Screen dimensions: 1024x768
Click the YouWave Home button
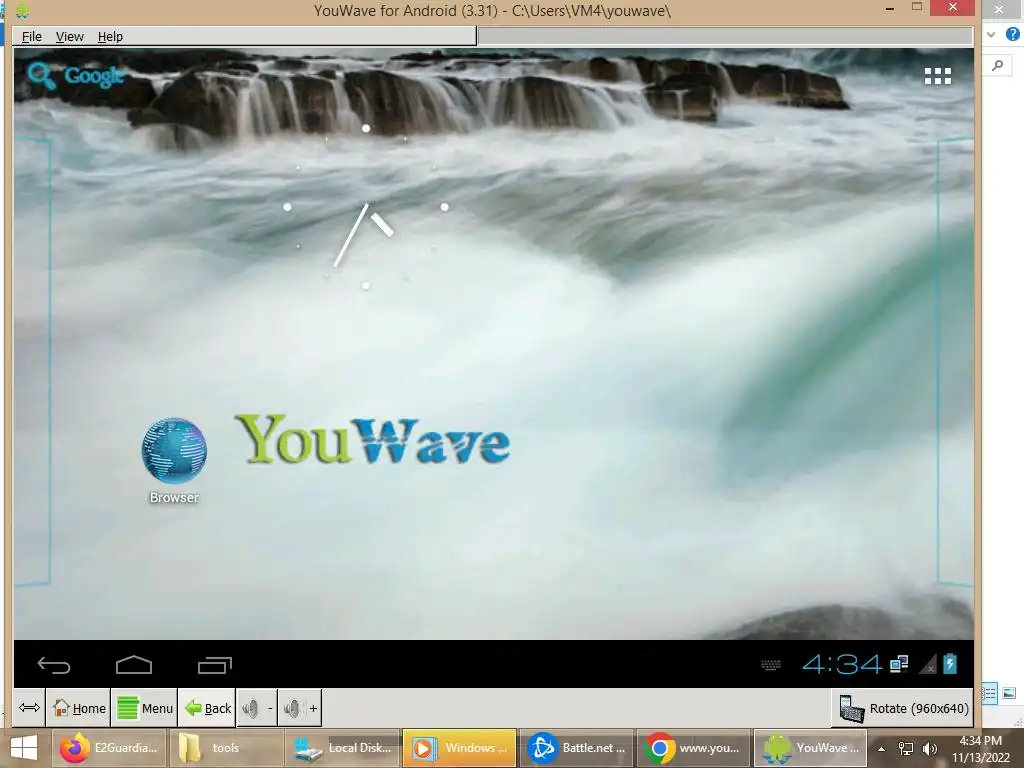(79, 708)
